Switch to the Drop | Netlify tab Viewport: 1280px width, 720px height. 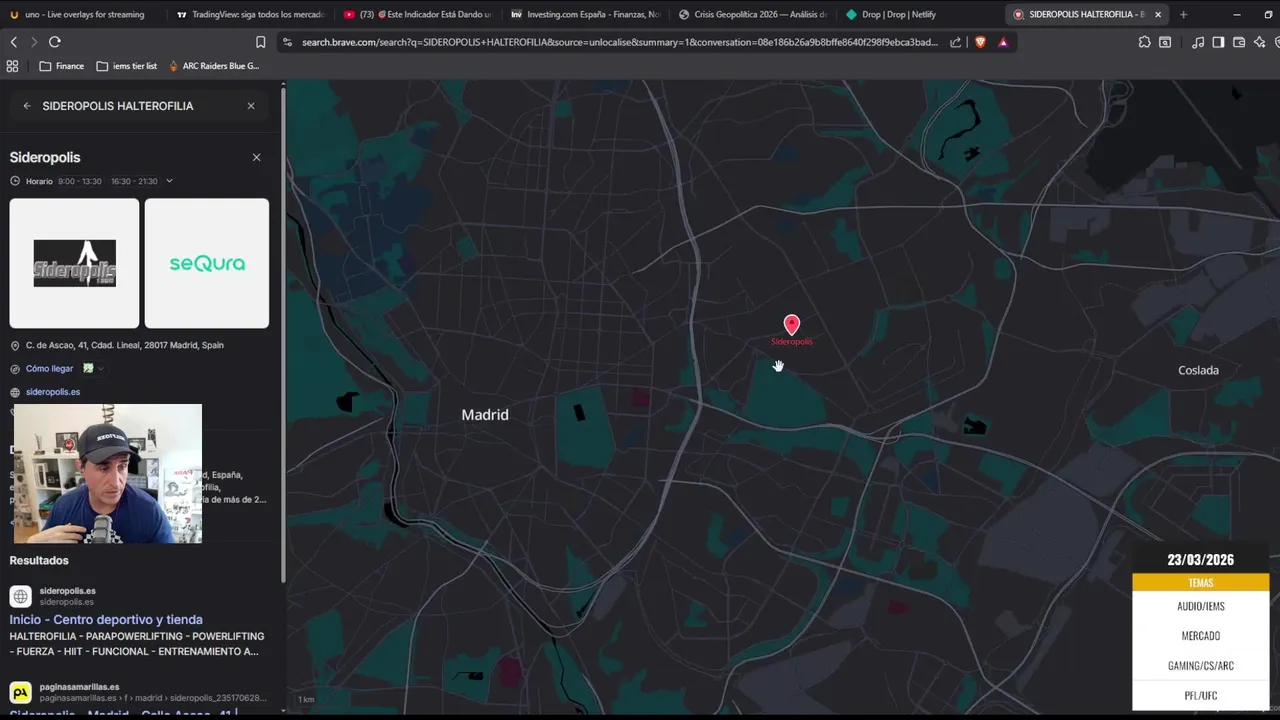921,14
